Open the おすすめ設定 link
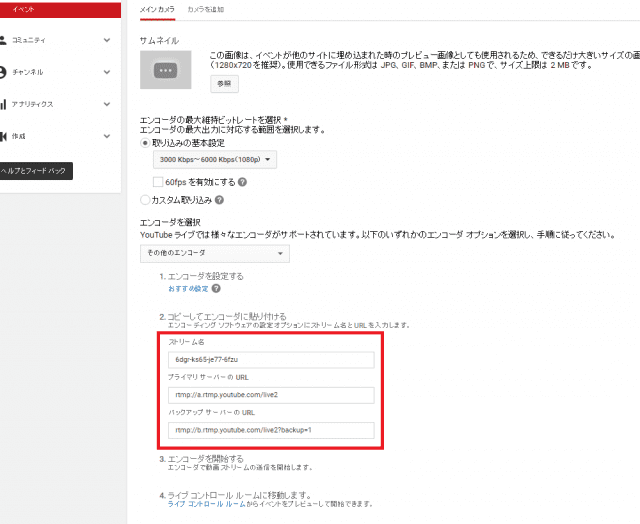The height and width of the screenshot is (524, 640). [x=188, y=289]
